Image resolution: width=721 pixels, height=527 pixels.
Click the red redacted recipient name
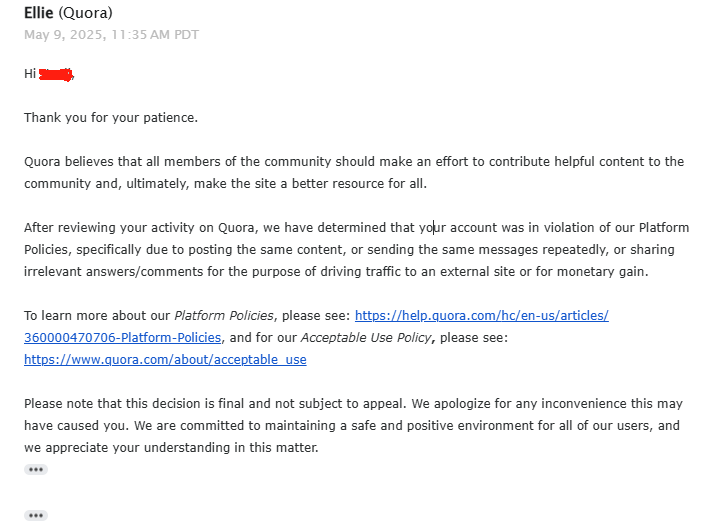56,74
